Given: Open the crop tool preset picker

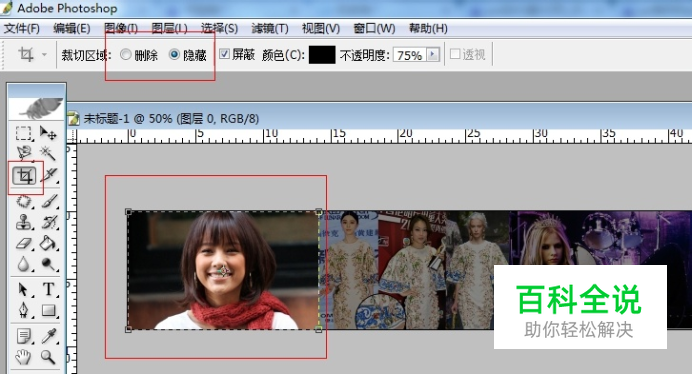Looking at the screenshot, I should (44, 55).
